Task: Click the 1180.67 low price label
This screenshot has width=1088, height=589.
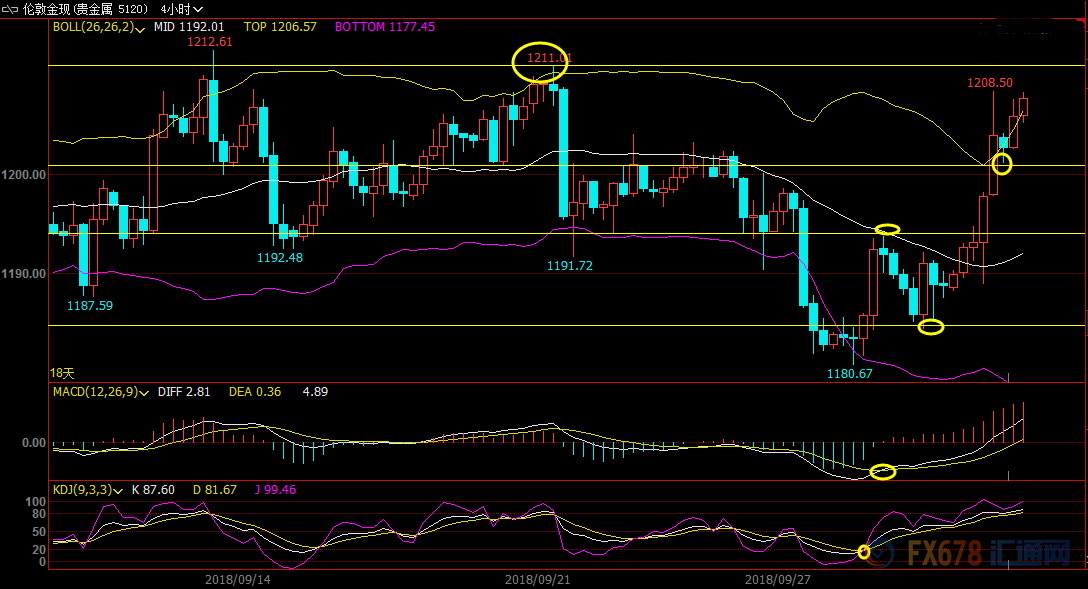Action: 849,373
